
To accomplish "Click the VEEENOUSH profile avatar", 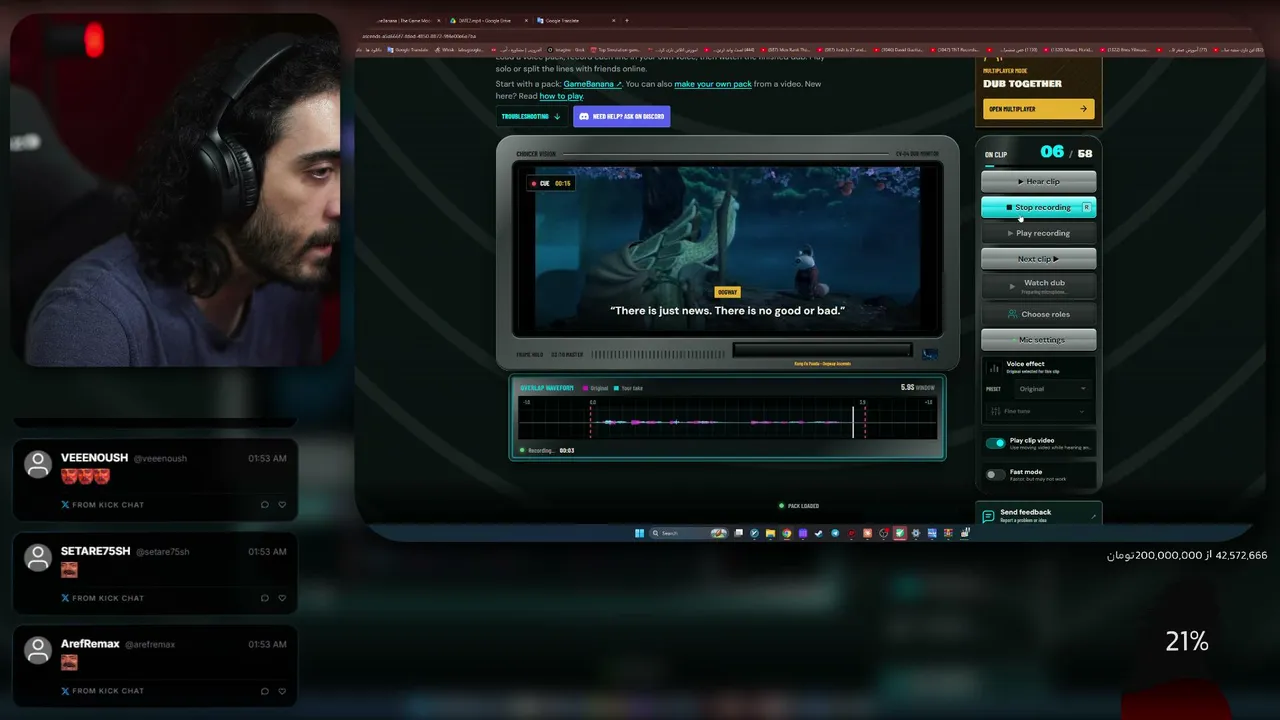I will point(38,464).
